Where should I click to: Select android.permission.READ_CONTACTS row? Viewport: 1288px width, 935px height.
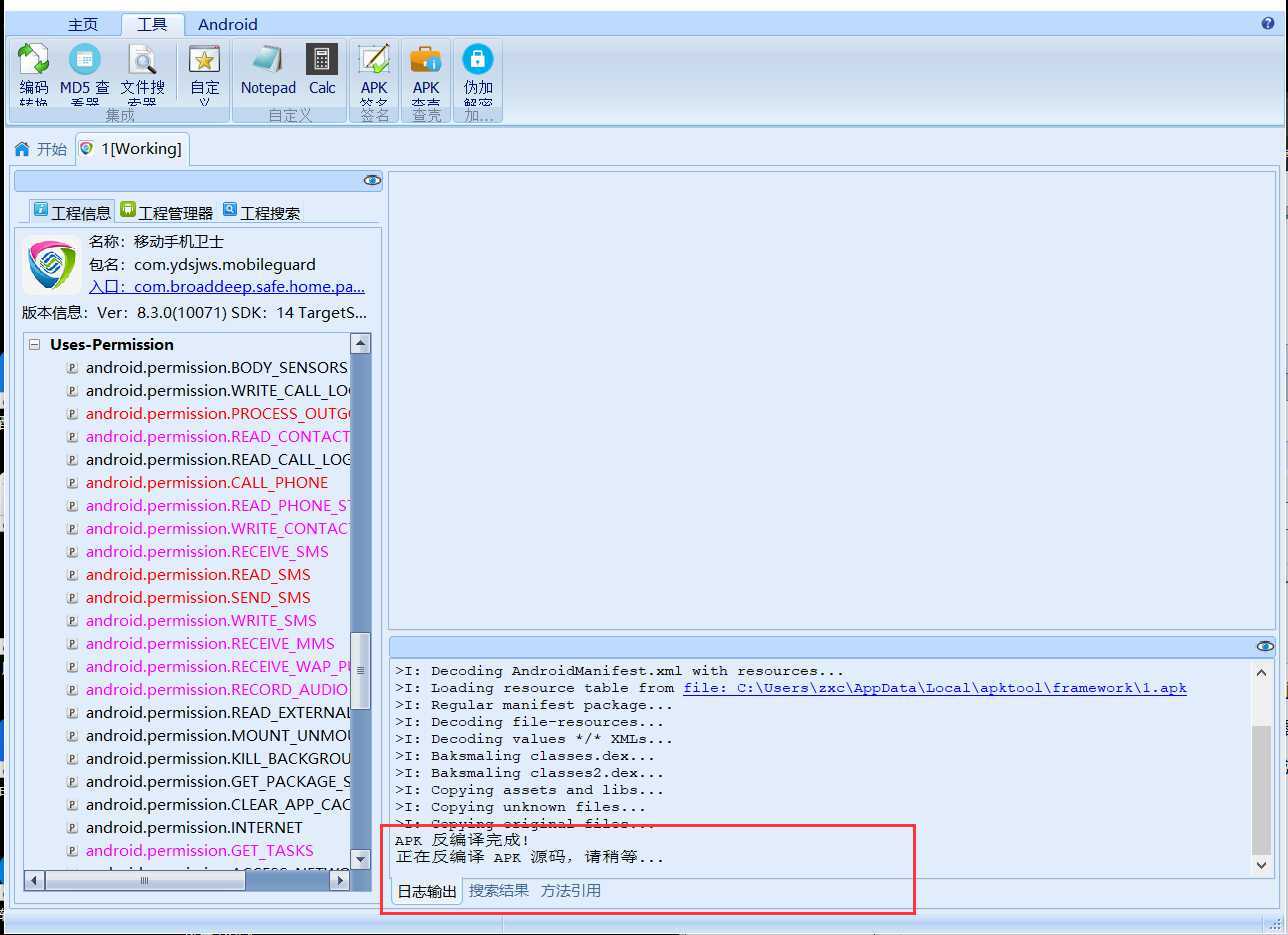tap(218, 437)
